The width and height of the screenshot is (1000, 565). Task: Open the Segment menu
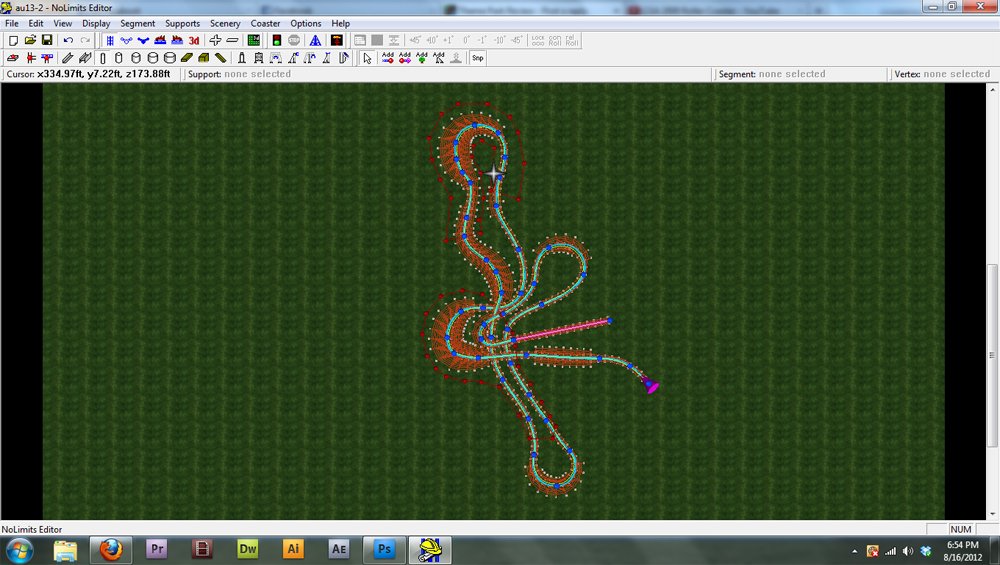tap(138, 23)
